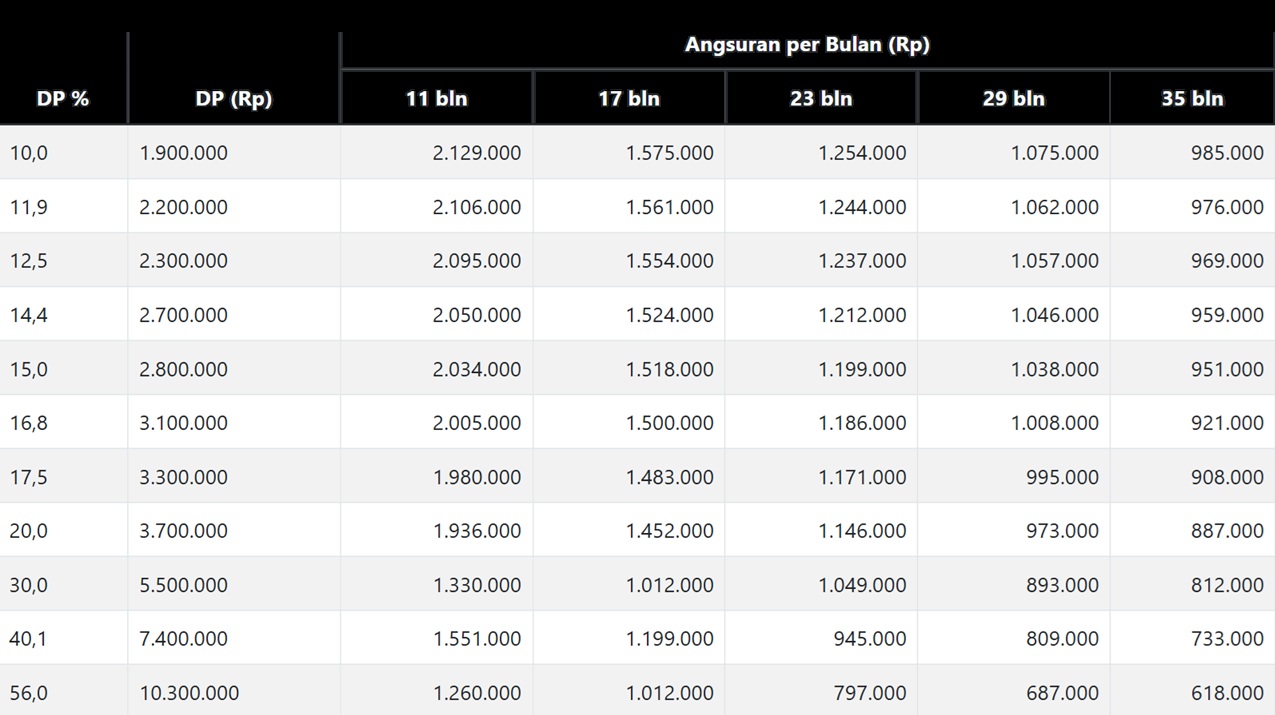Screen dimensions: 1275x715
Task: Click the DP (Rp) column header
Action: point(234,98)
